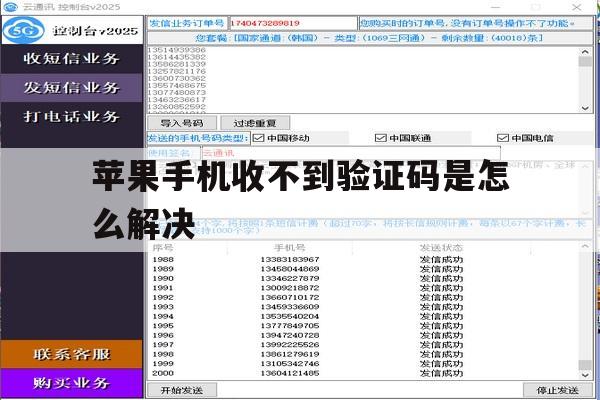Click phone number 13535540204
This screenshot has height=400, width=600.
(x=290, y=317)
